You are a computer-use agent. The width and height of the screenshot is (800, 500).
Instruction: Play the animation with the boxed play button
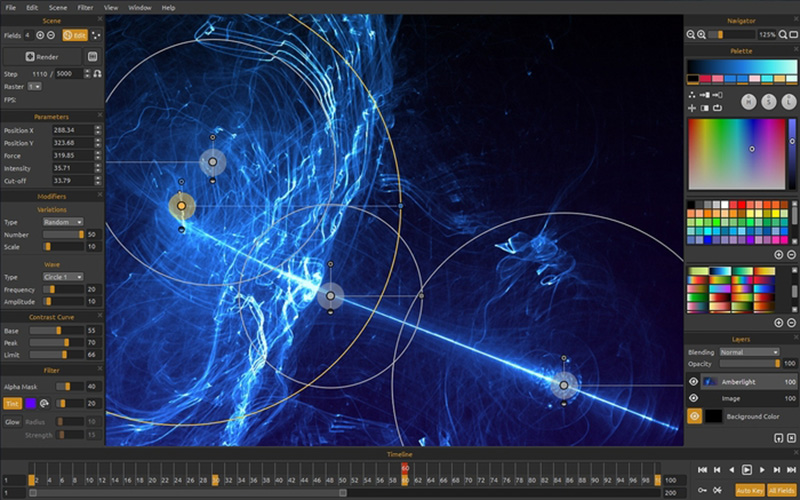pyautogui.click(x=746, y=469)
